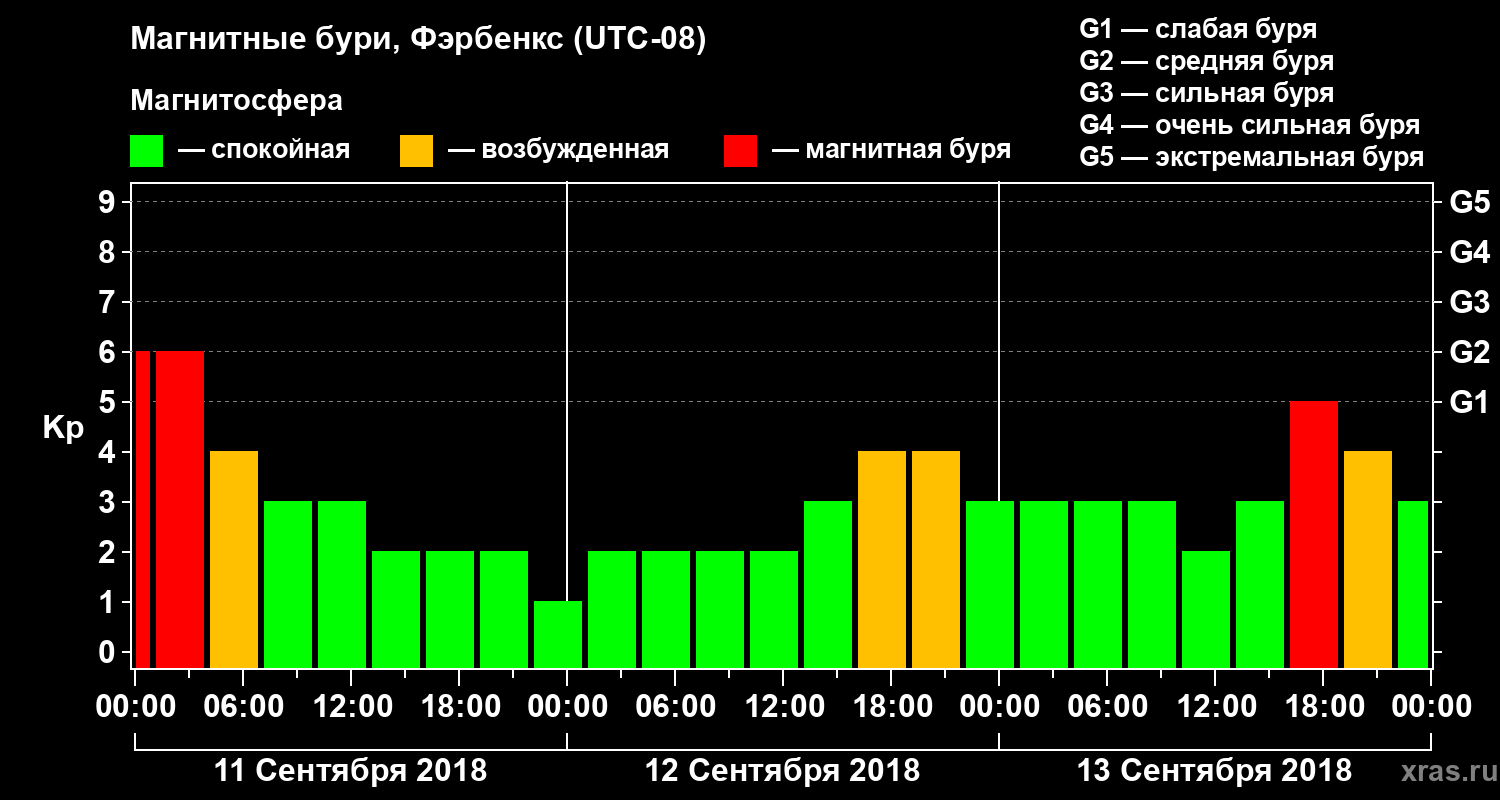1500x800 pixels.
Task: Click the second yellow Kp 4 bar on 12 September
Action: coord(936,559)
